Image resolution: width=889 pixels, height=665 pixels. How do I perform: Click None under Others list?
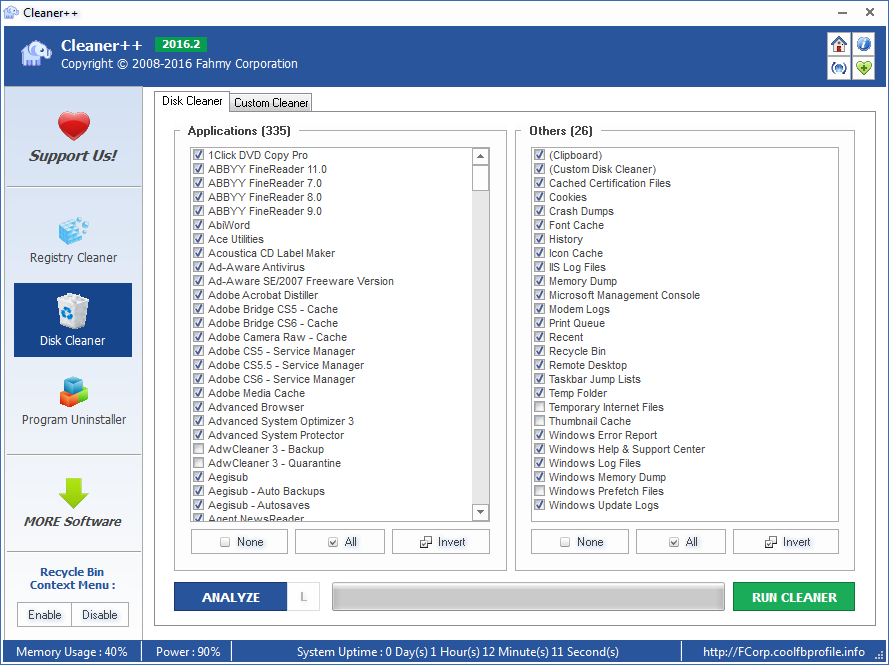pyautogui.click(x=579, y=541)
